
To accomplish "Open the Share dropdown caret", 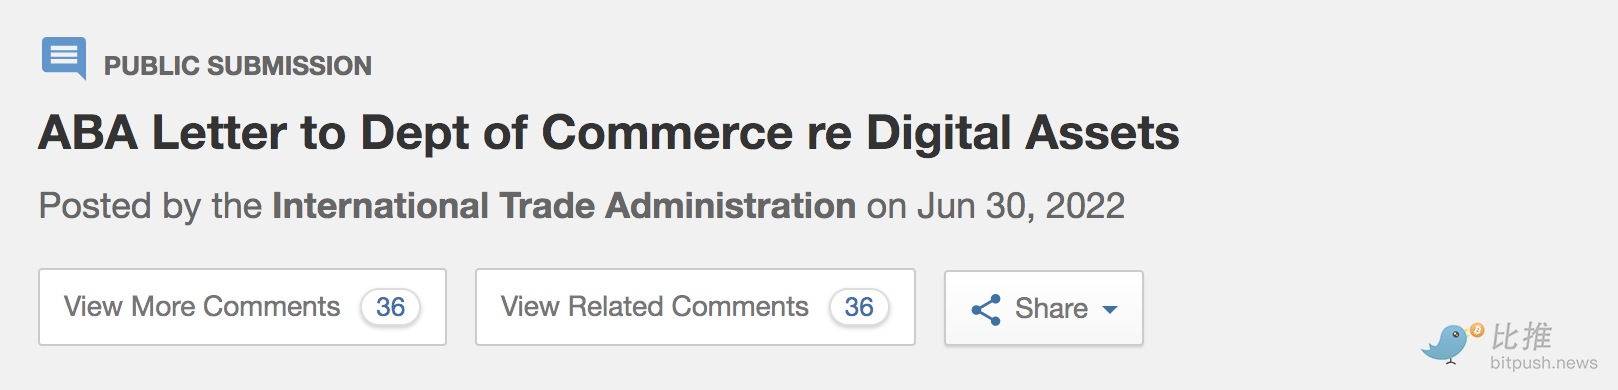I will tap(1109, 310).
